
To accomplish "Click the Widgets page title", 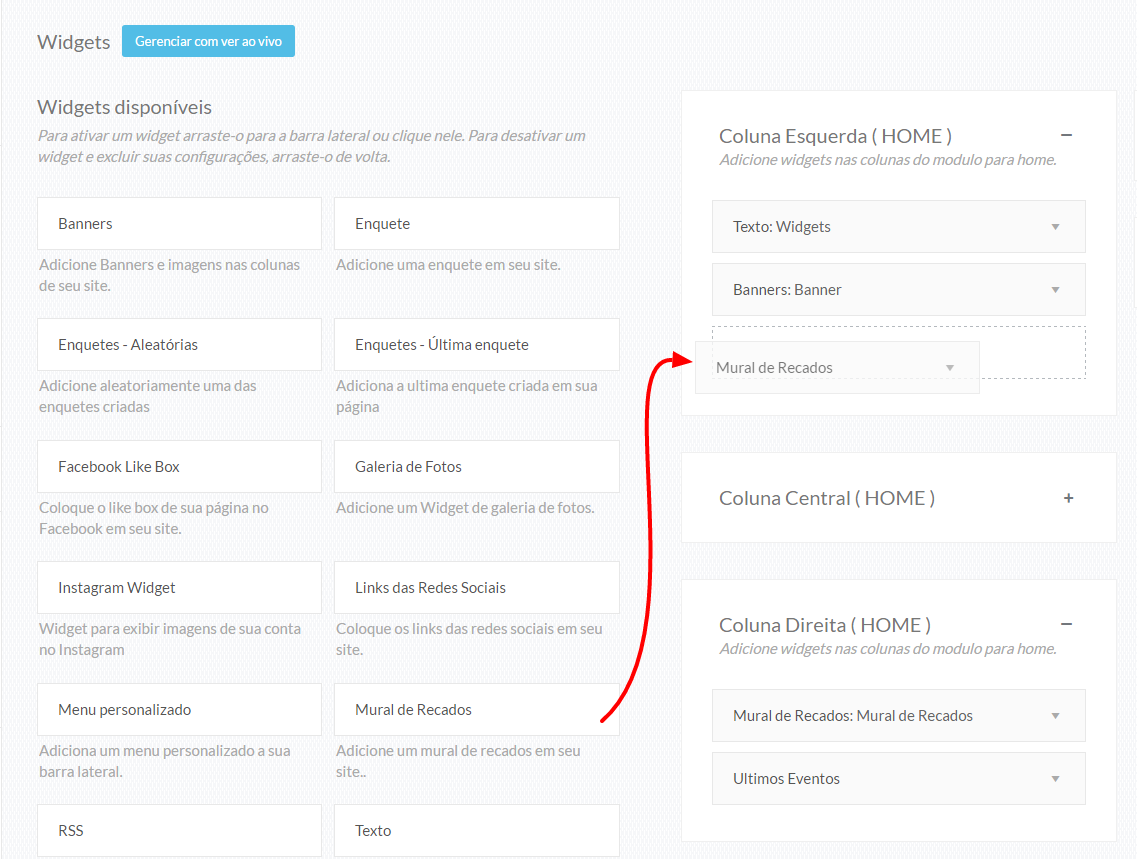I will pos(74,42).
